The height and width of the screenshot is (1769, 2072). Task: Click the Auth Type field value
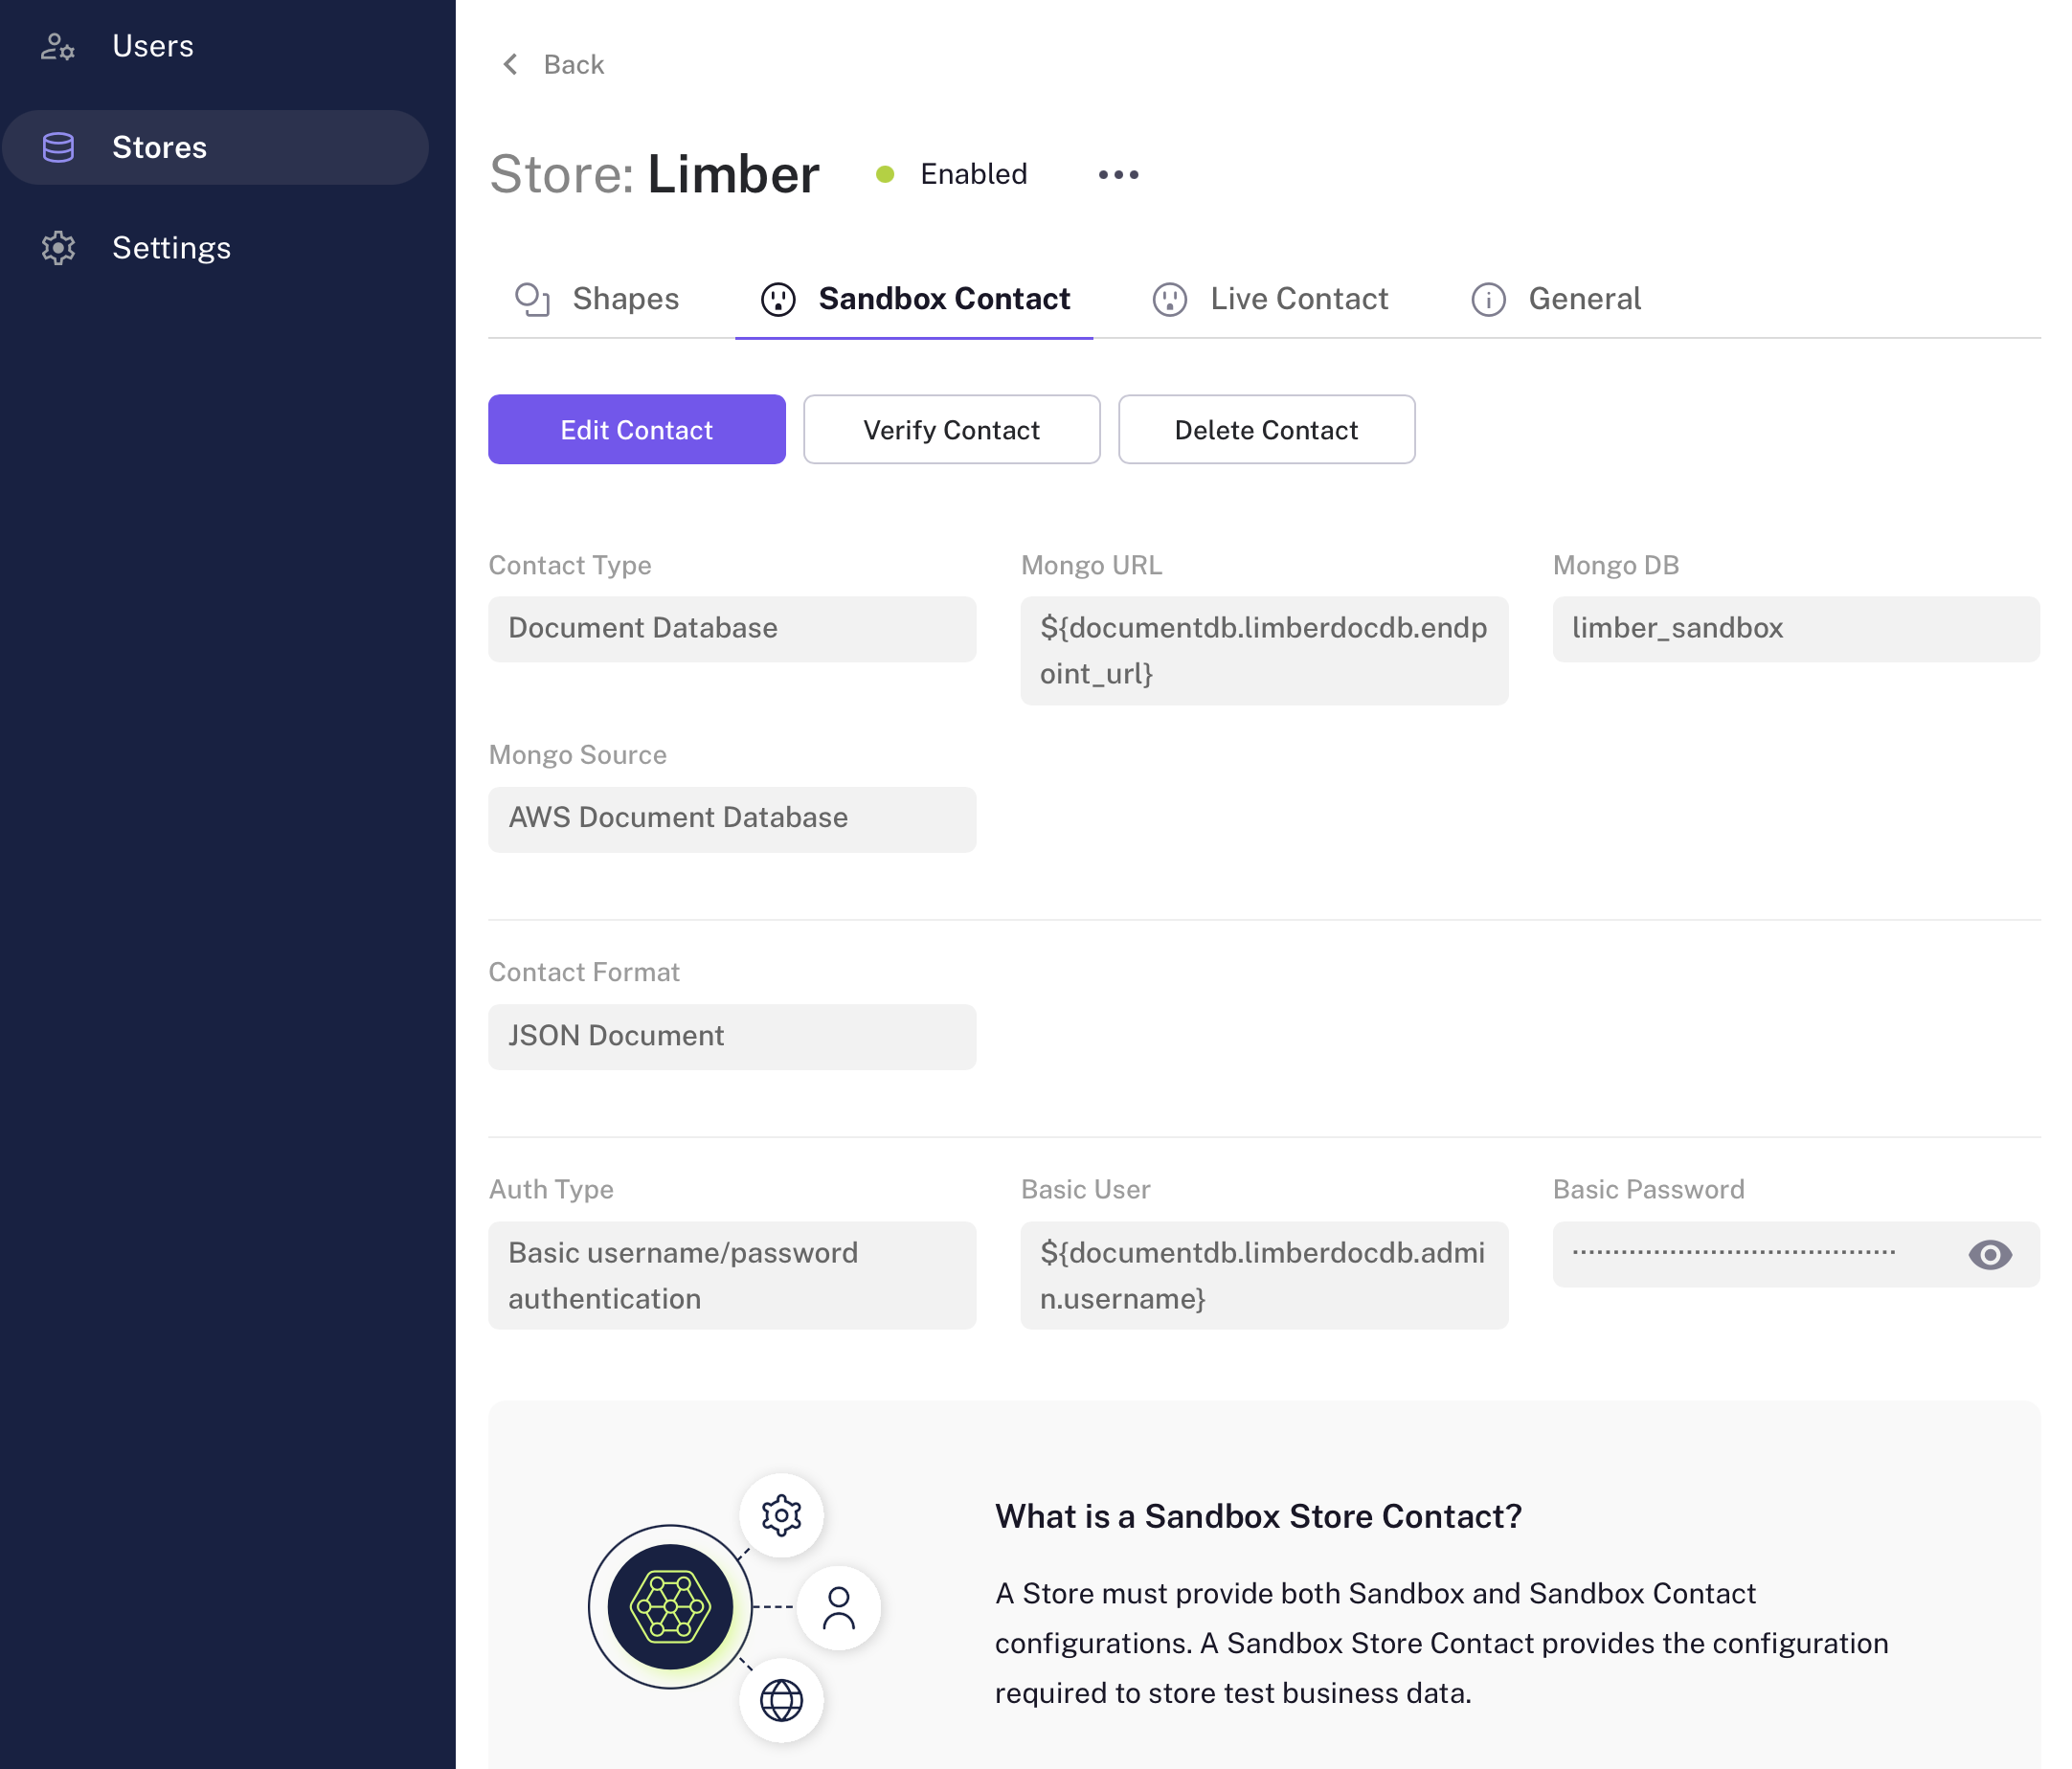732,1275
